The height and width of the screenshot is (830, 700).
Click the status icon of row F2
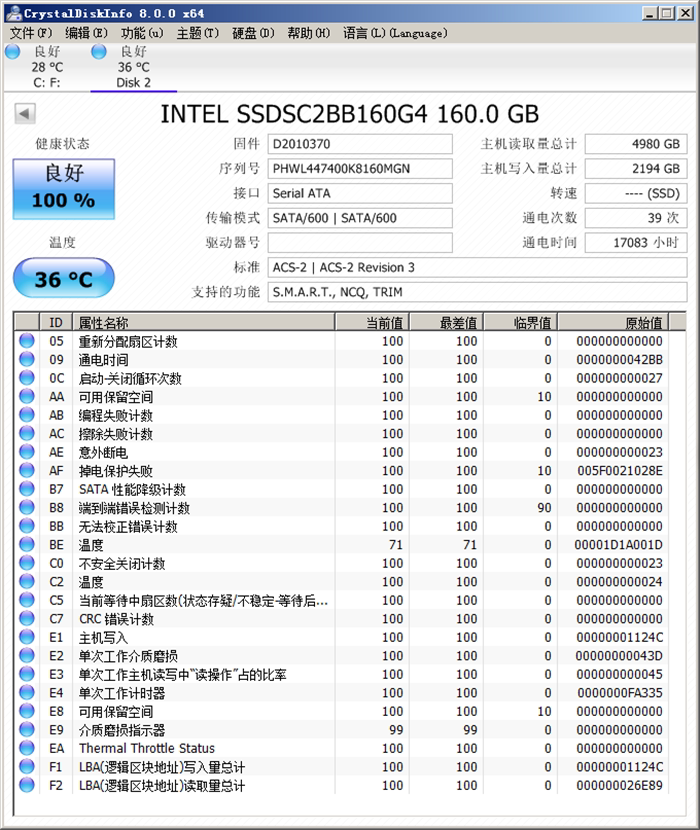click(27, 785)
